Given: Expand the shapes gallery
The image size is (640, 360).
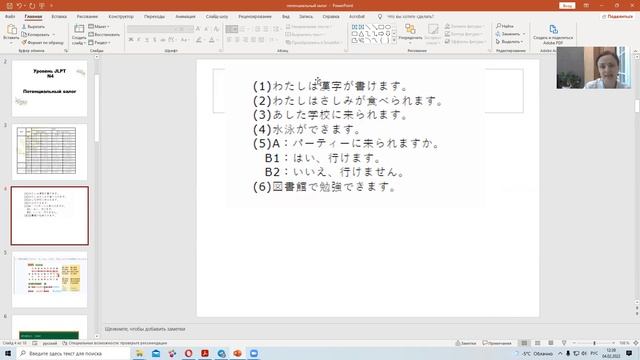Looking at the screenshot, I should [x=394, y=41].
